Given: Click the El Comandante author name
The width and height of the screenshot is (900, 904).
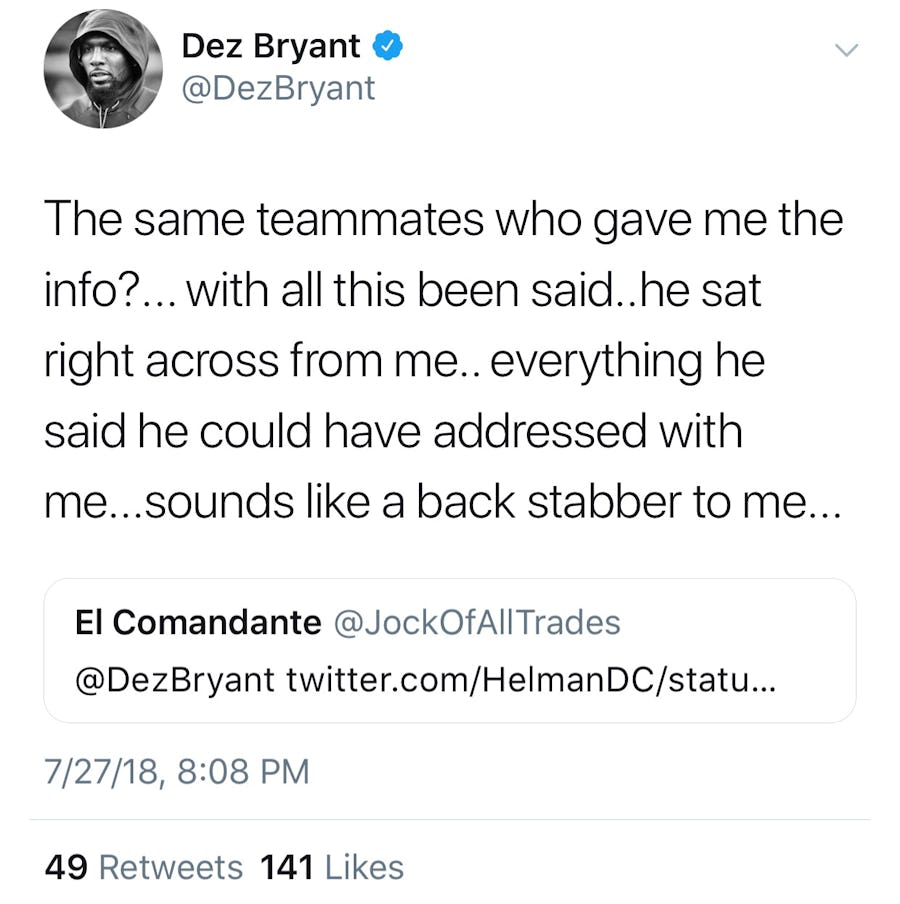Looking at the screenshot, I should click(x=198, y=622).
